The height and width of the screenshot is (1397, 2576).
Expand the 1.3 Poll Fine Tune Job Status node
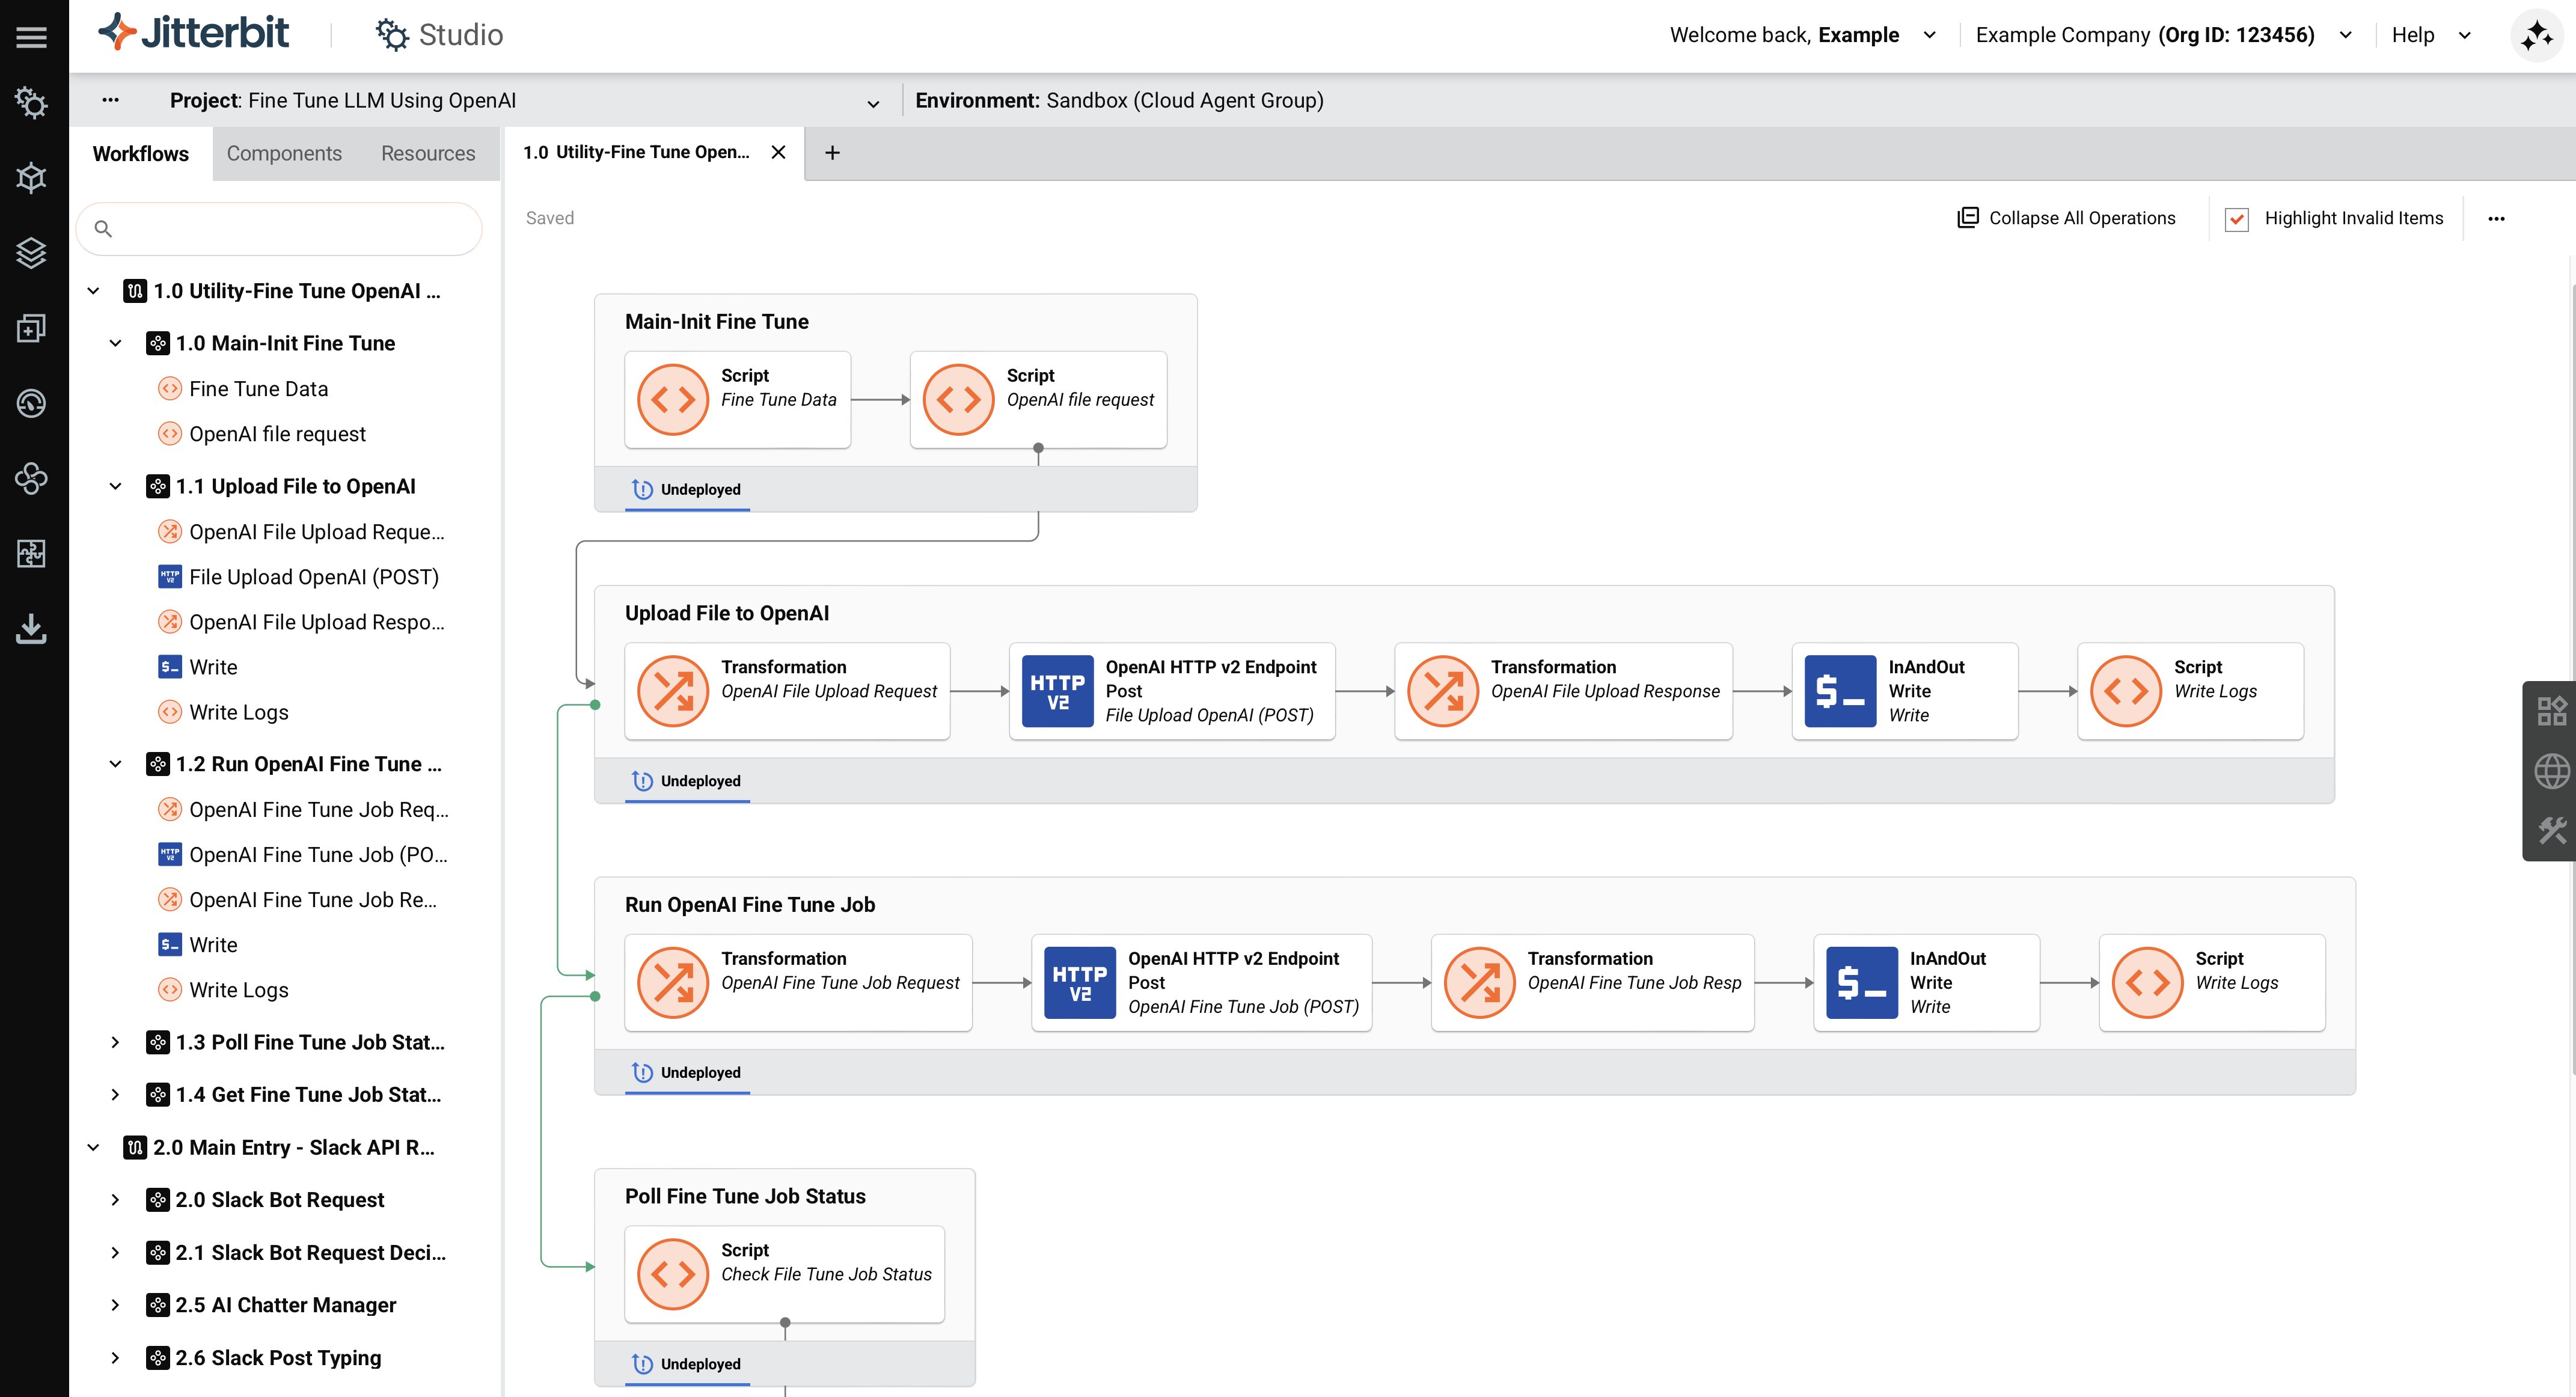pos(116,1042)
